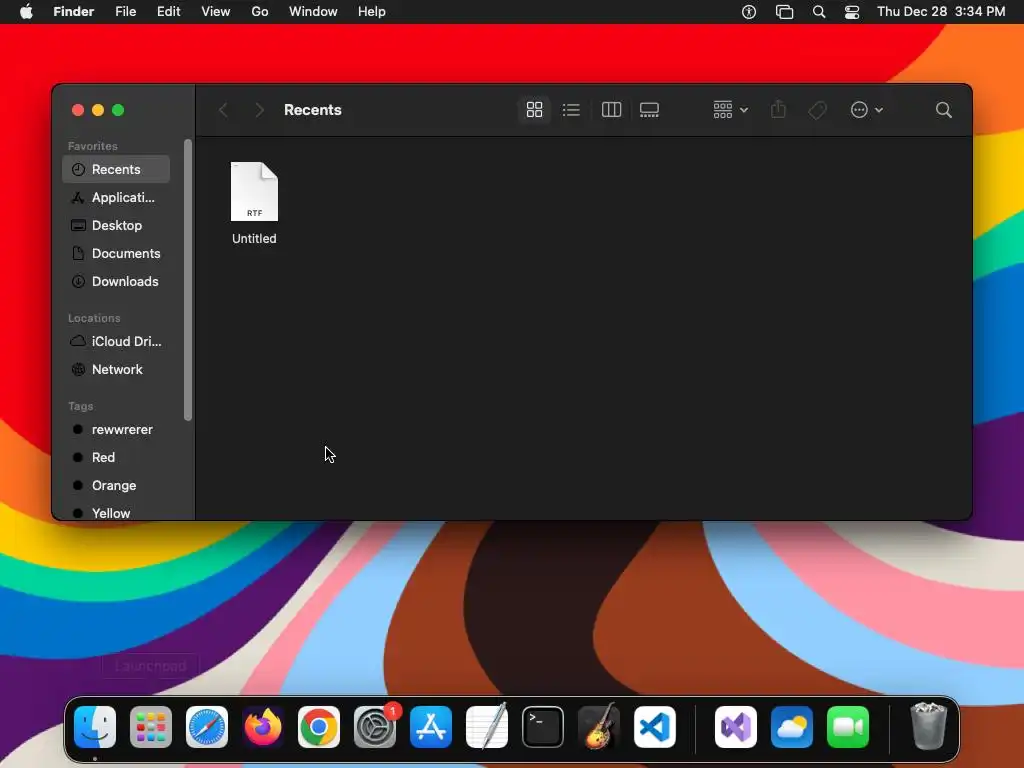1024x768 pixels.
Task: Open the Group By dropdown in the toolbar
Action: (730, 110)
